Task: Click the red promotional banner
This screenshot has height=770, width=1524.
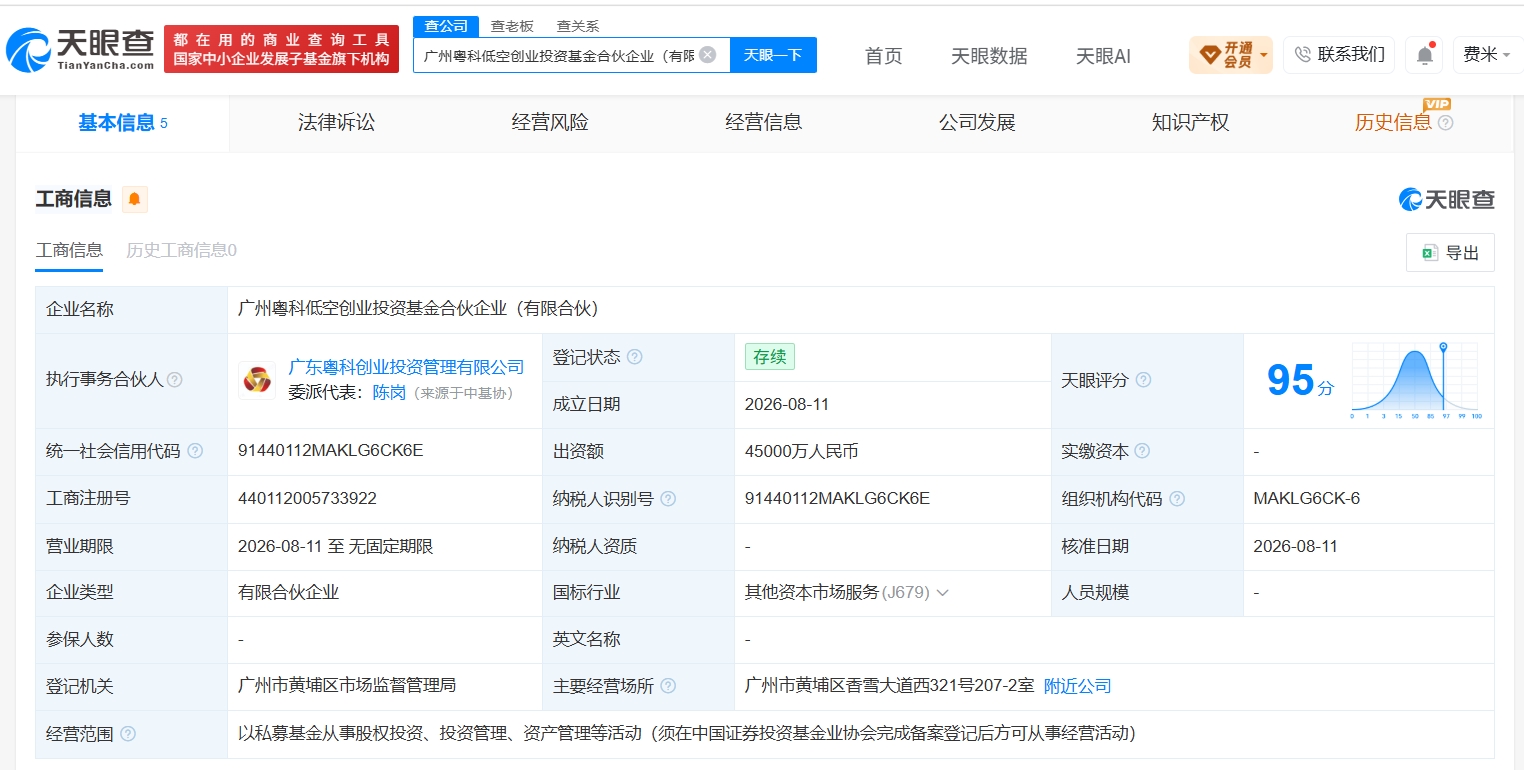Action: tap(282, 49)
